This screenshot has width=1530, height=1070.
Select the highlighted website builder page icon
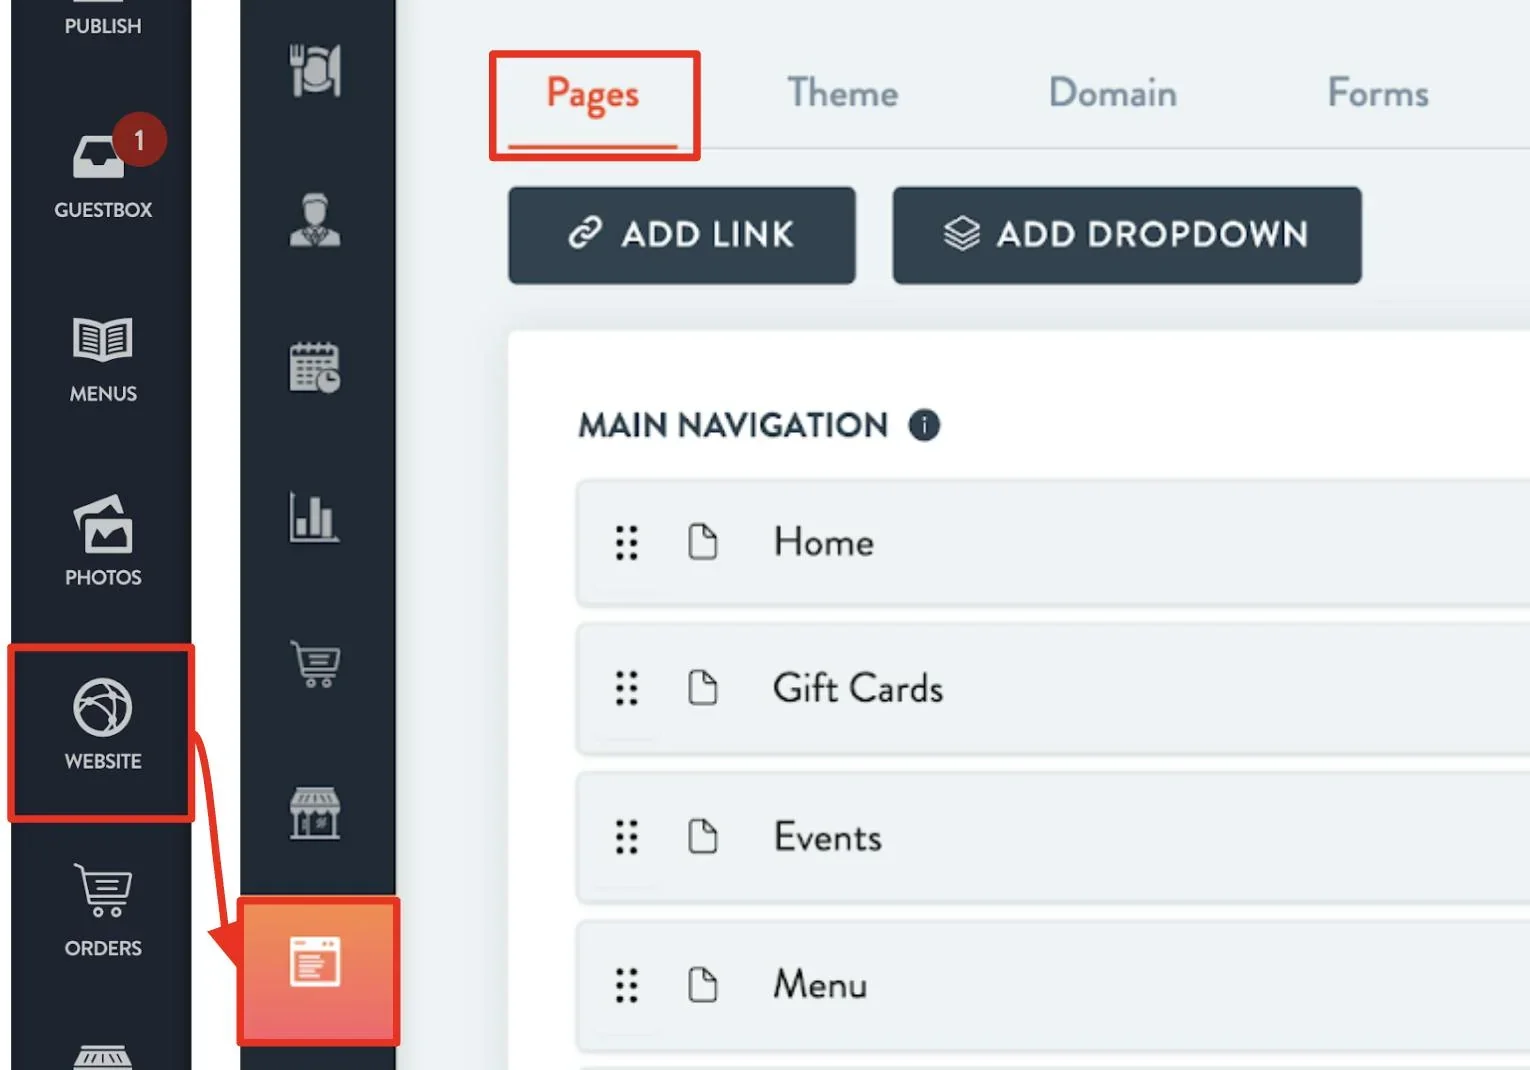pos(315,962)
